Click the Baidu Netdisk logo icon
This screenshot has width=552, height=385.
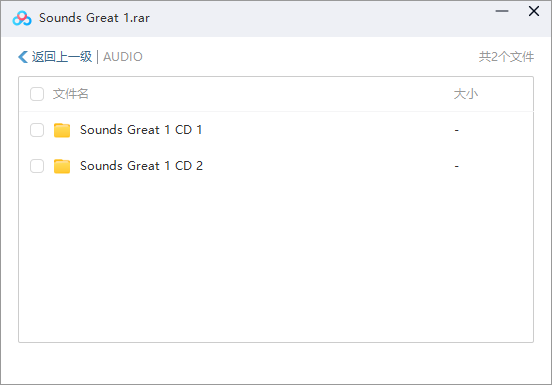coord(22,18)
